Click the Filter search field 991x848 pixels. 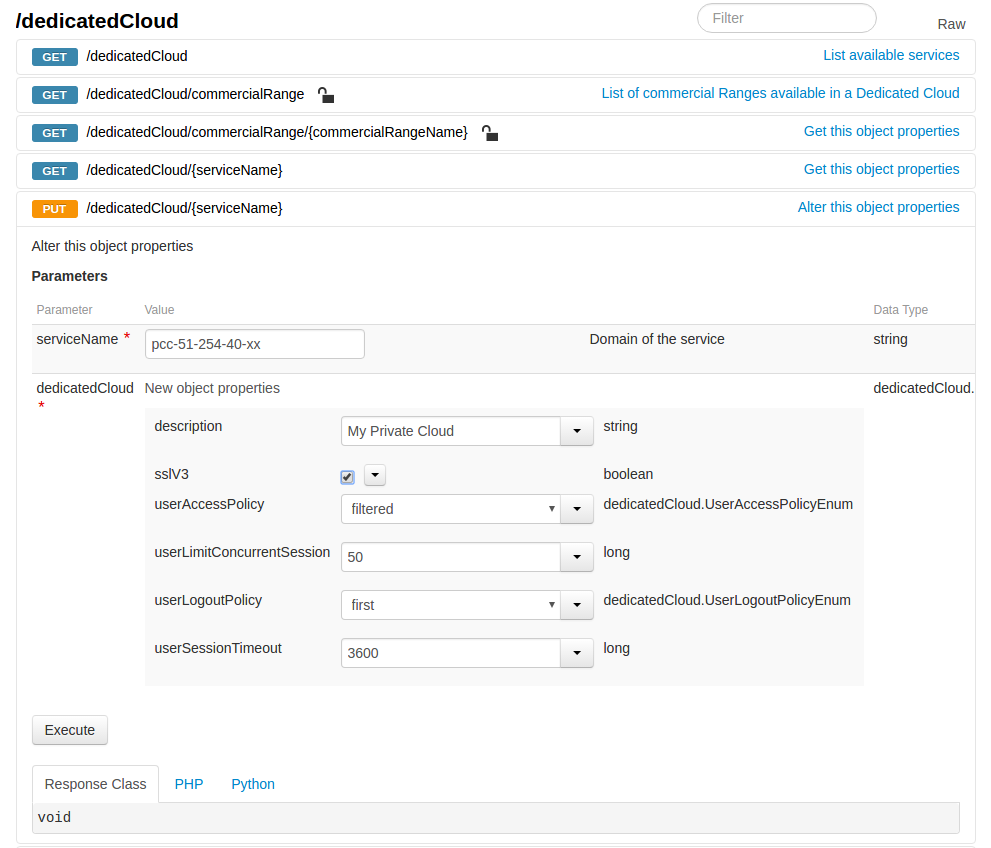click(786, 18)
